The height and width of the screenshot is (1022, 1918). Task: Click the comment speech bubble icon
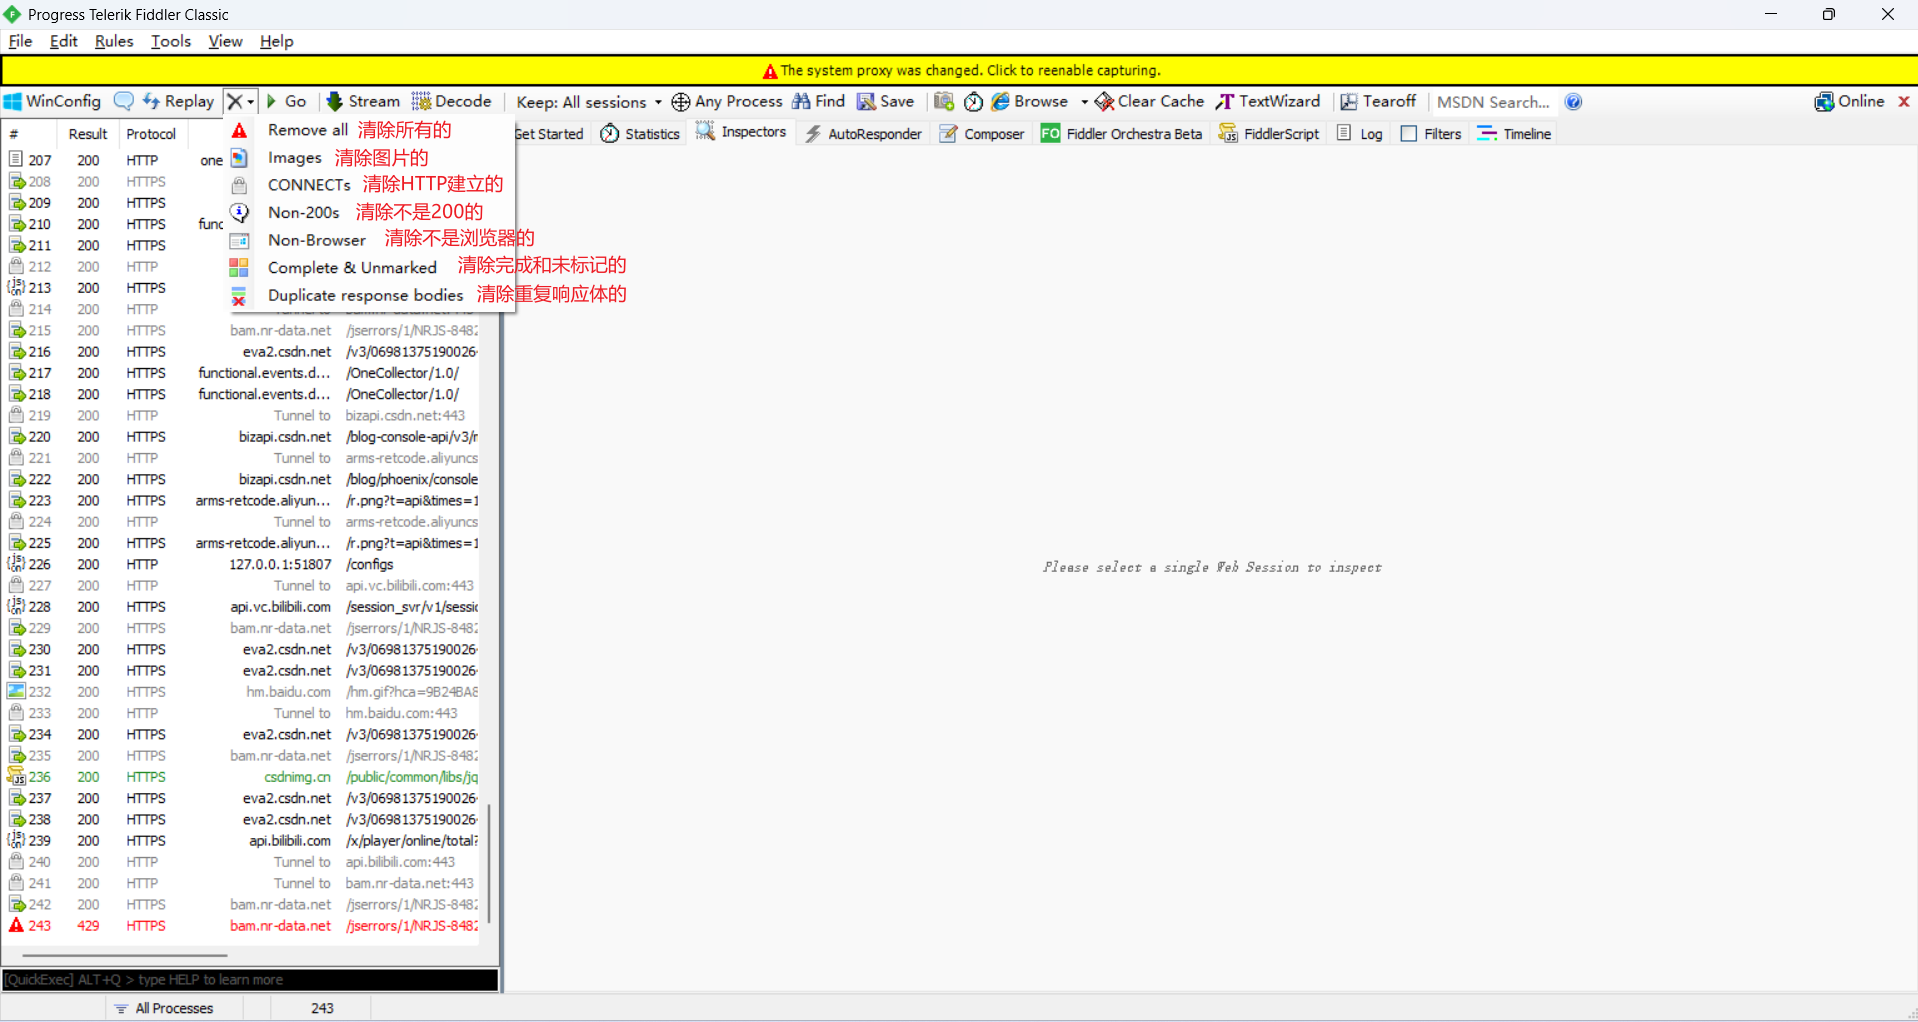click(x=124, y=101)
